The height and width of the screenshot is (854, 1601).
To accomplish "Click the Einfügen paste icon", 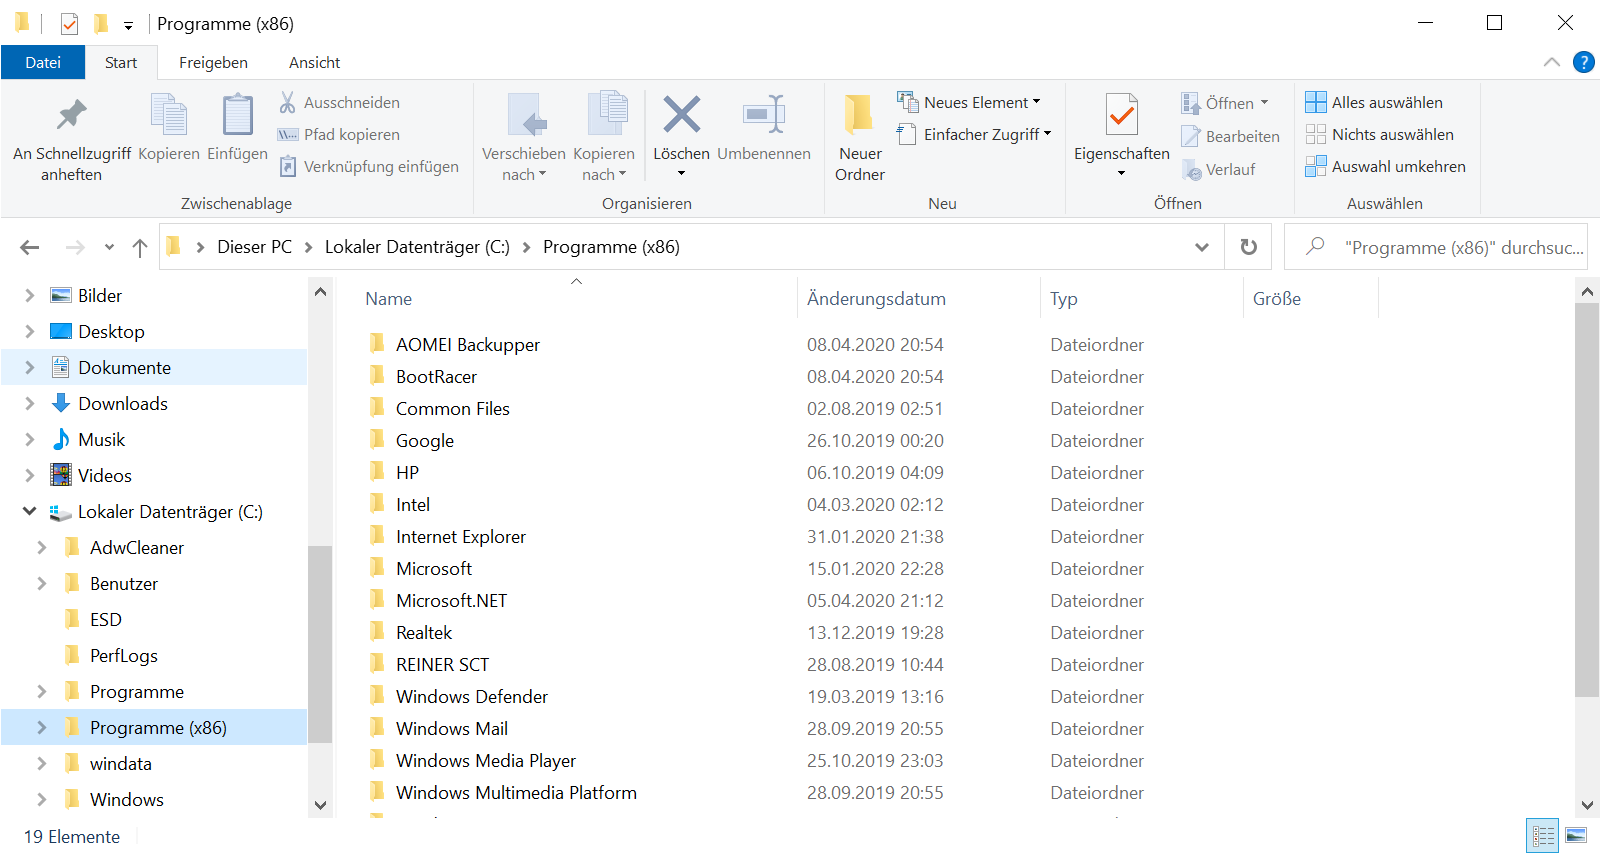I will click(237, 114).
